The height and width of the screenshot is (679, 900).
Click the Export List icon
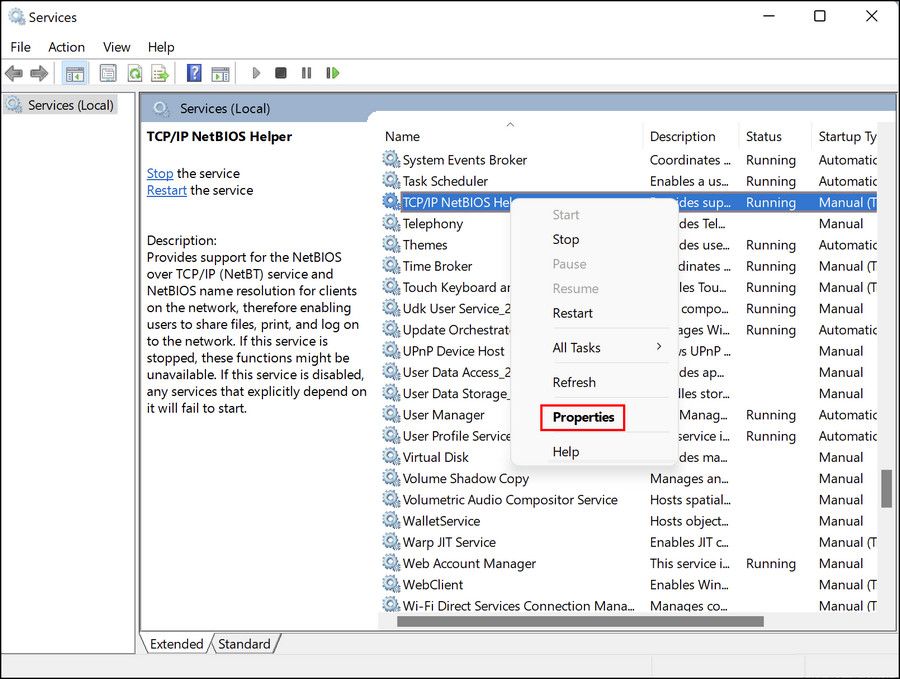[x=159, y=72]
